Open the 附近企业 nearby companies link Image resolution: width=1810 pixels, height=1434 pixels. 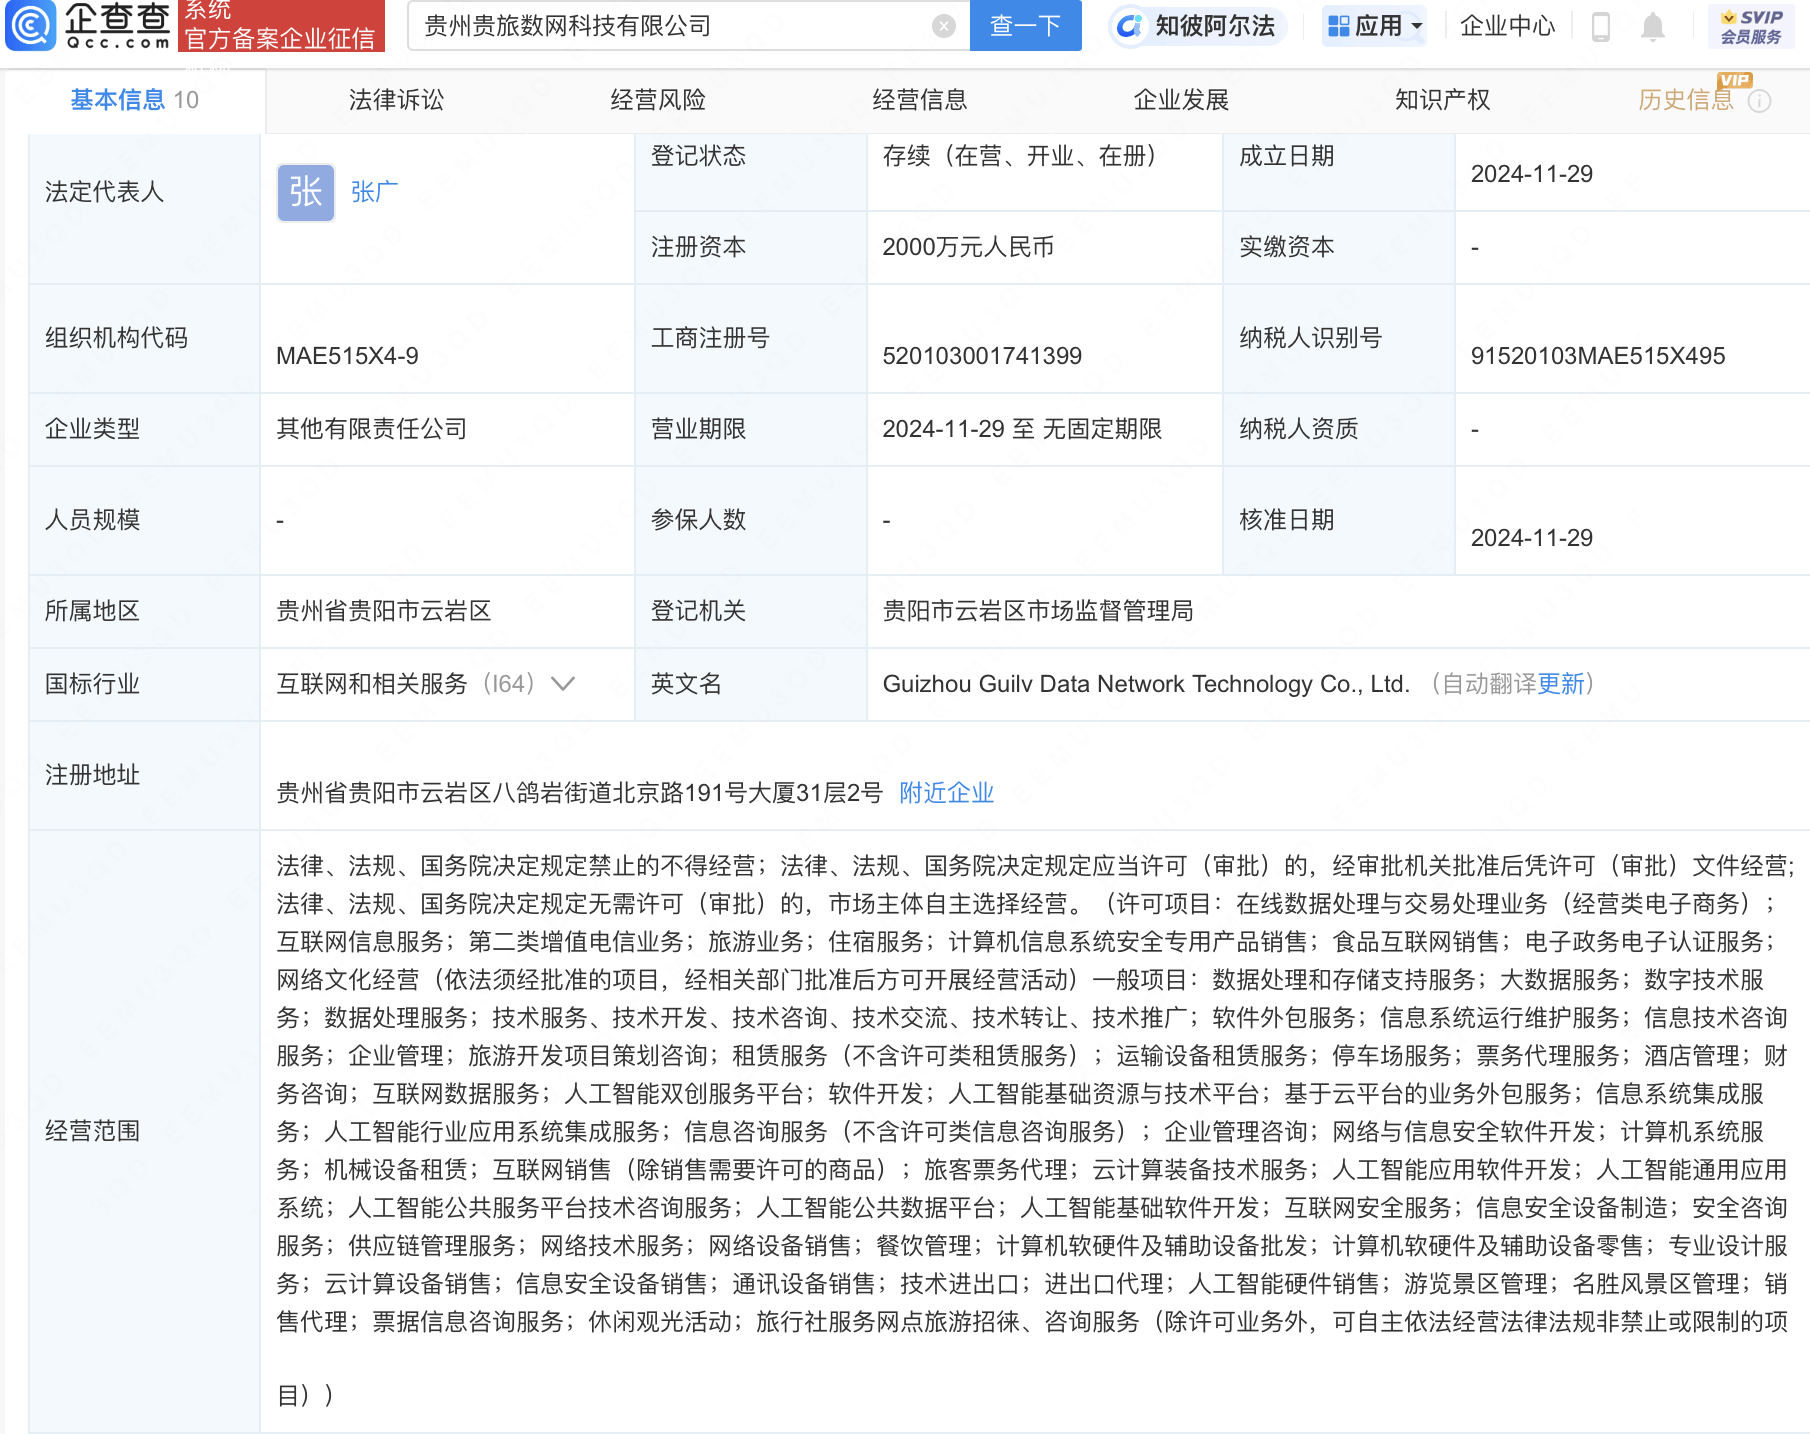pyautogui.click(x=947, y=793)
